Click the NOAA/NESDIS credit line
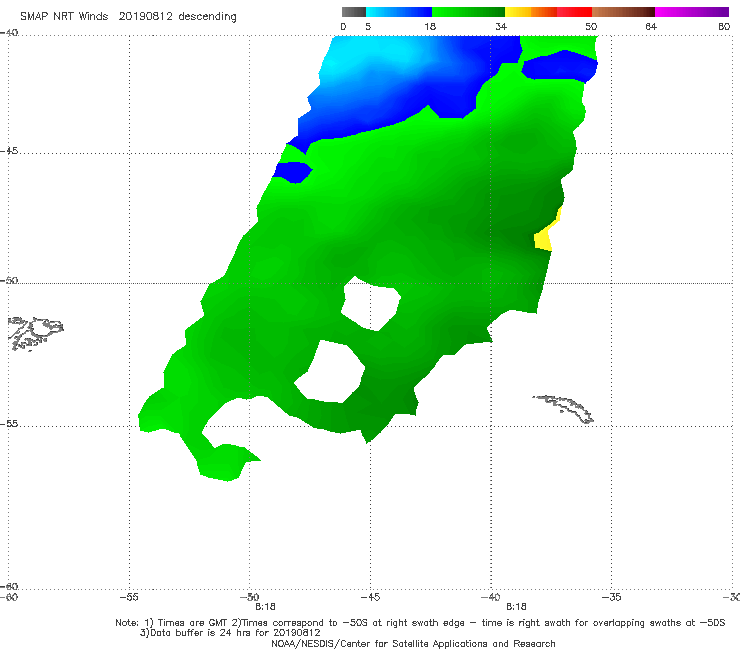The width and height of the screenshot is (740, 650). (413, 643)
